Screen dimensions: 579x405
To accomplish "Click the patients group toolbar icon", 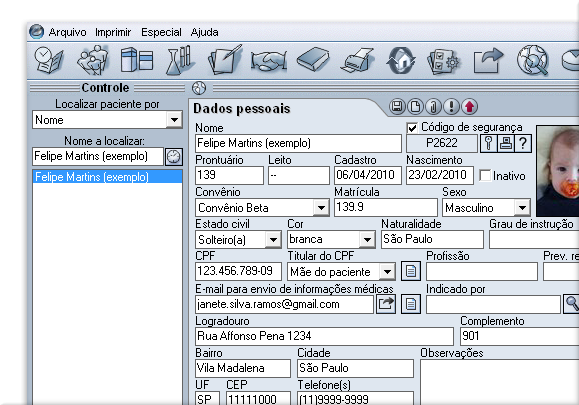I will coord(92,60).
